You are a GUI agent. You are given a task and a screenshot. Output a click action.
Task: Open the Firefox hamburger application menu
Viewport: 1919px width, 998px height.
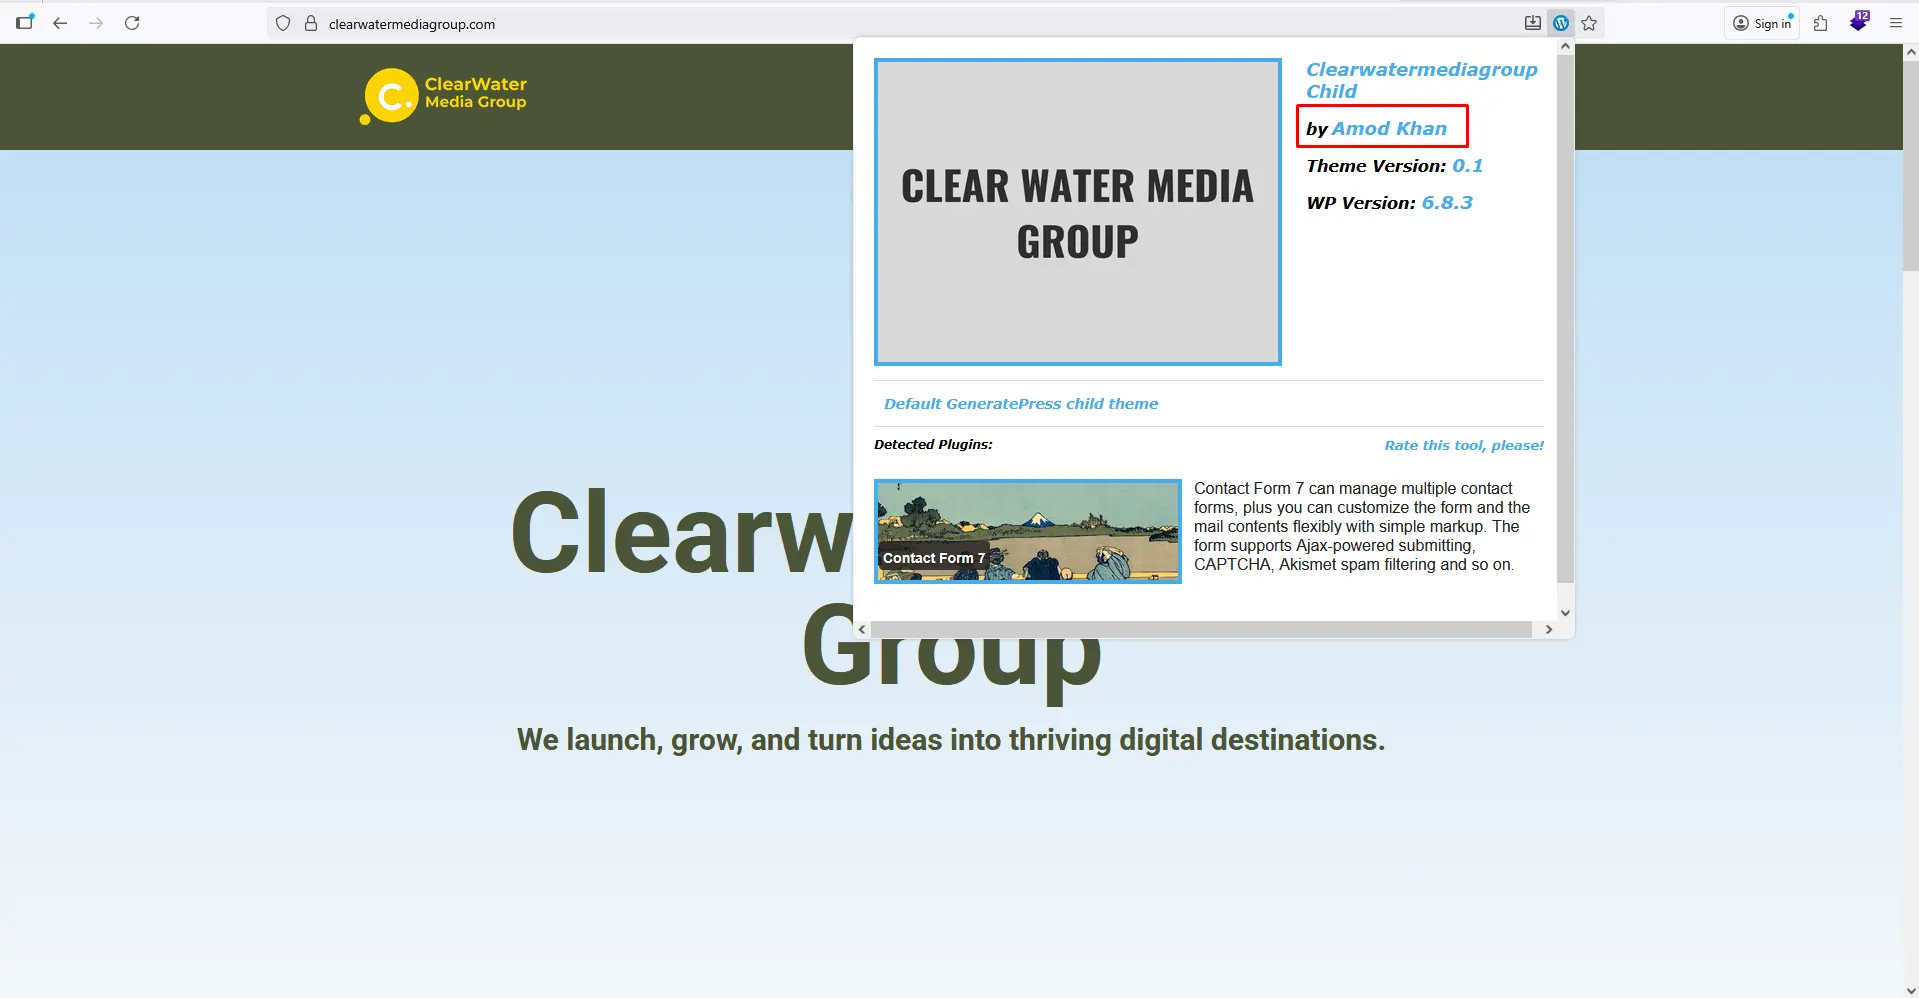click(1895, 23)
